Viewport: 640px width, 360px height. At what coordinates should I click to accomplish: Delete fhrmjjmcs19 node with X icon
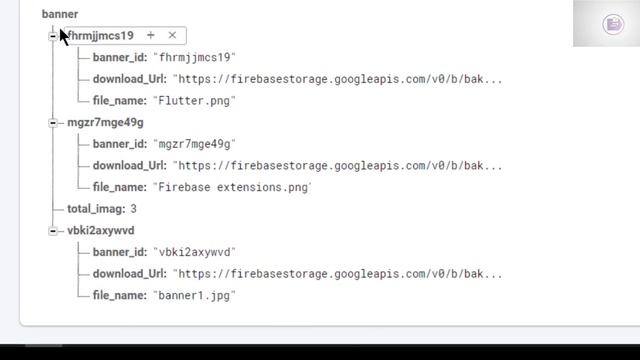coord(172,36)
